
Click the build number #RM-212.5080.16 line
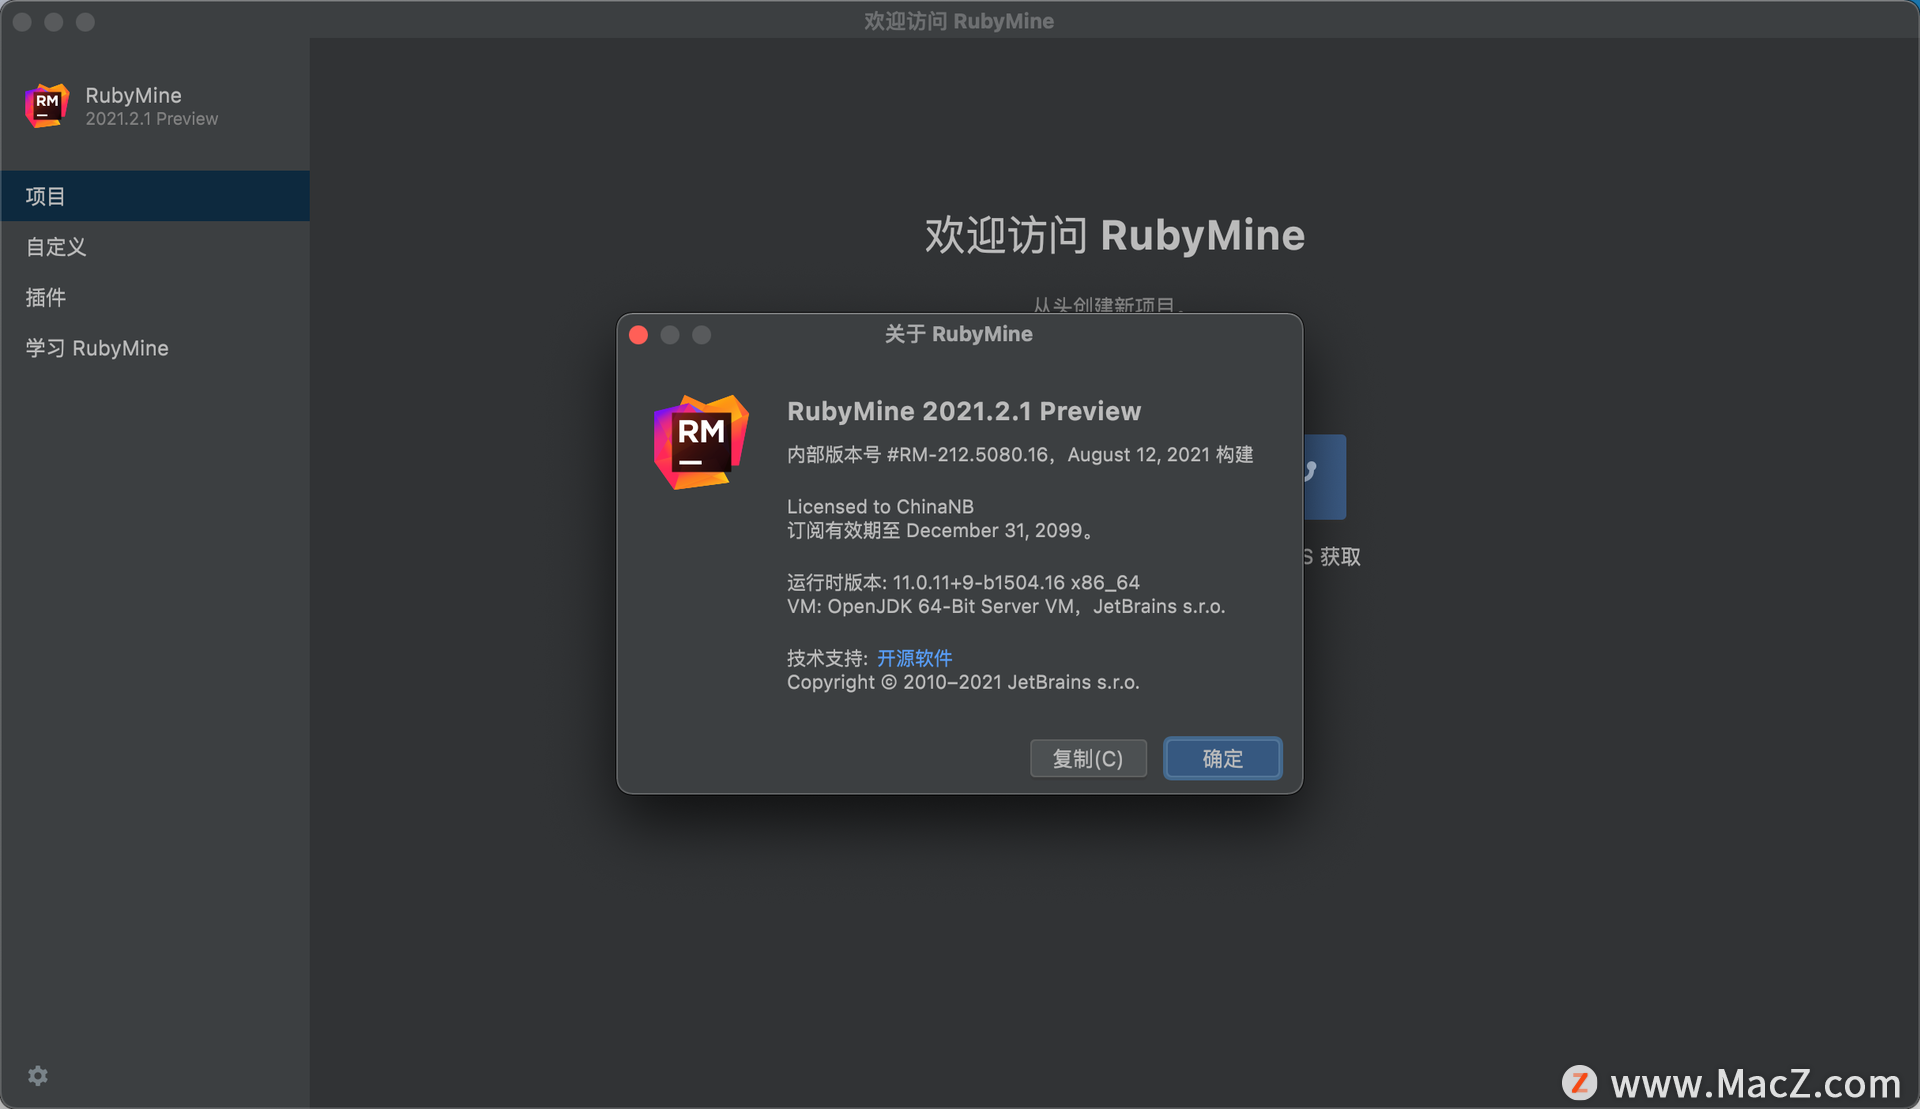click(1020, 455)
